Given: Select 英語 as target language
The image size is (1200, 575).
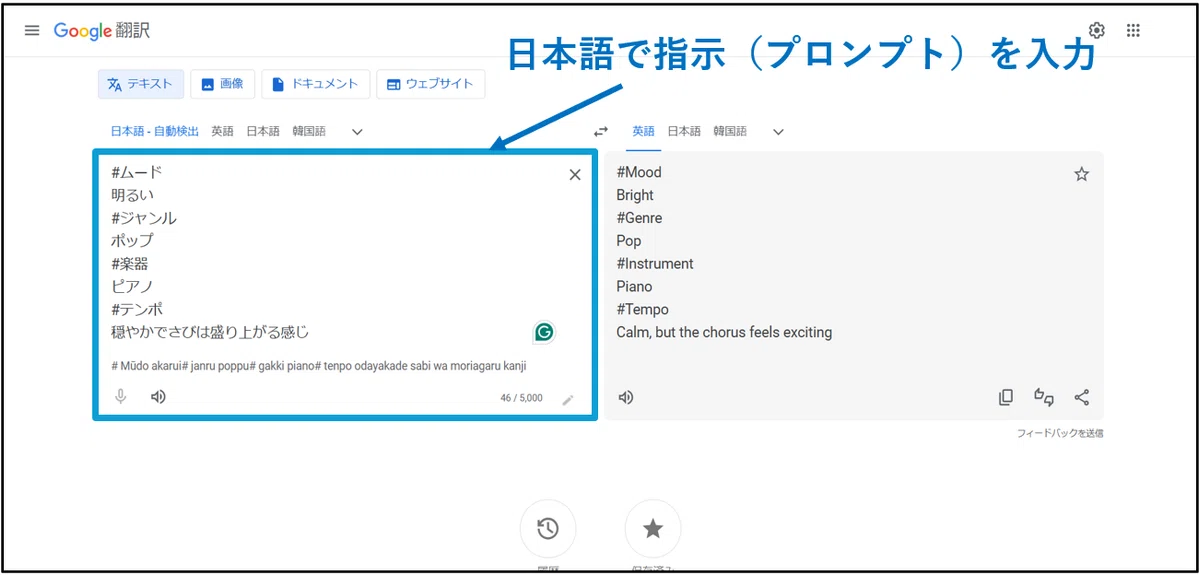Looking at the screenshot, I should 643,131.
